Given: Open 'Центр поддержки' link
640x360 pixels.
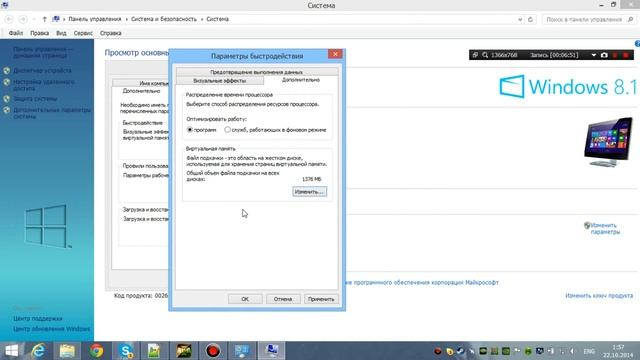Looking at the screenshot, I should click(38, 318).
